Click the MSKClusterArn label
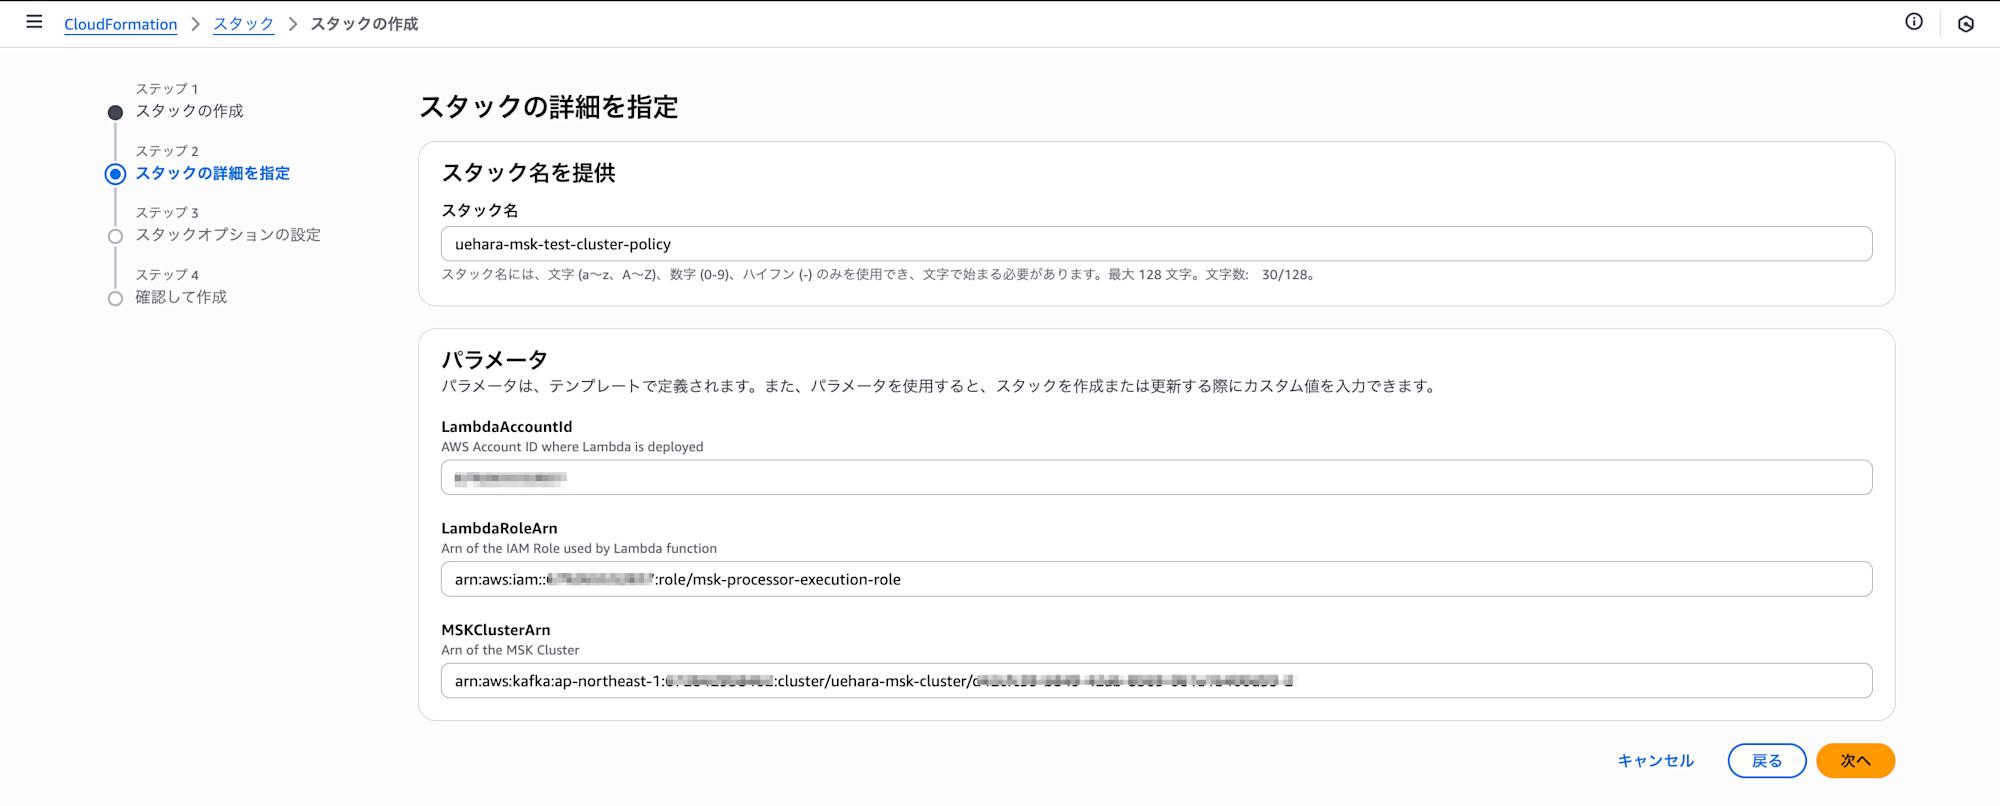 [496, 630]
